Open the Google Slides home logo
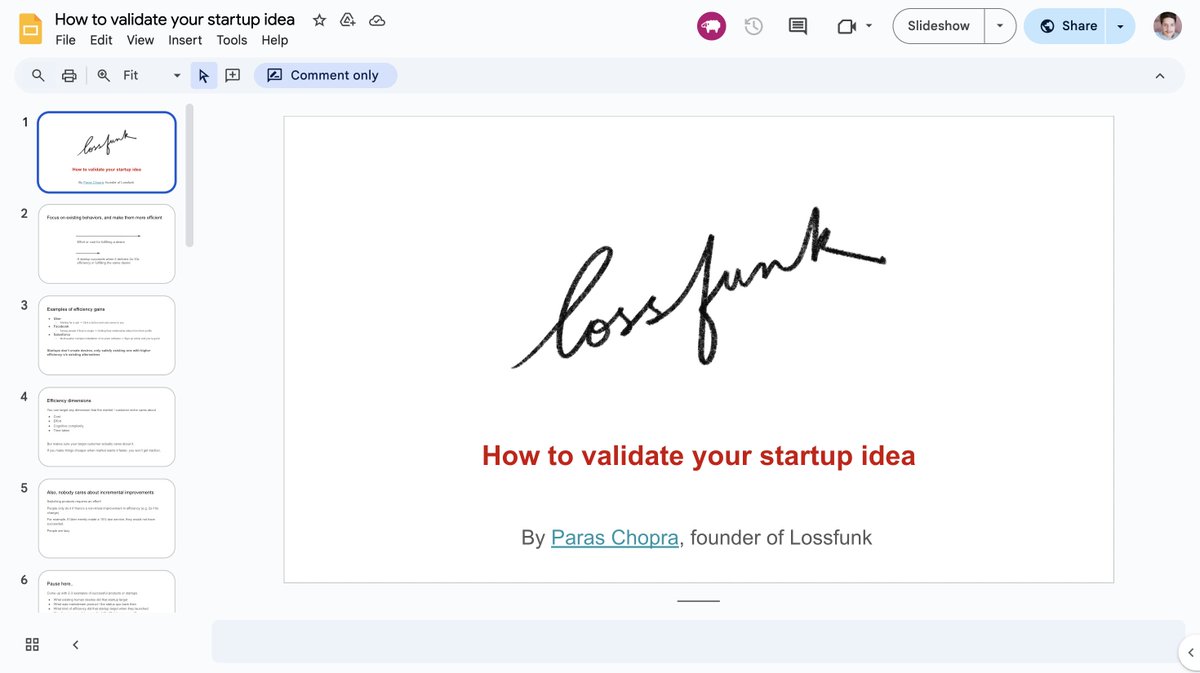Viewport: 1200px width, 673px height. [30, 30]
